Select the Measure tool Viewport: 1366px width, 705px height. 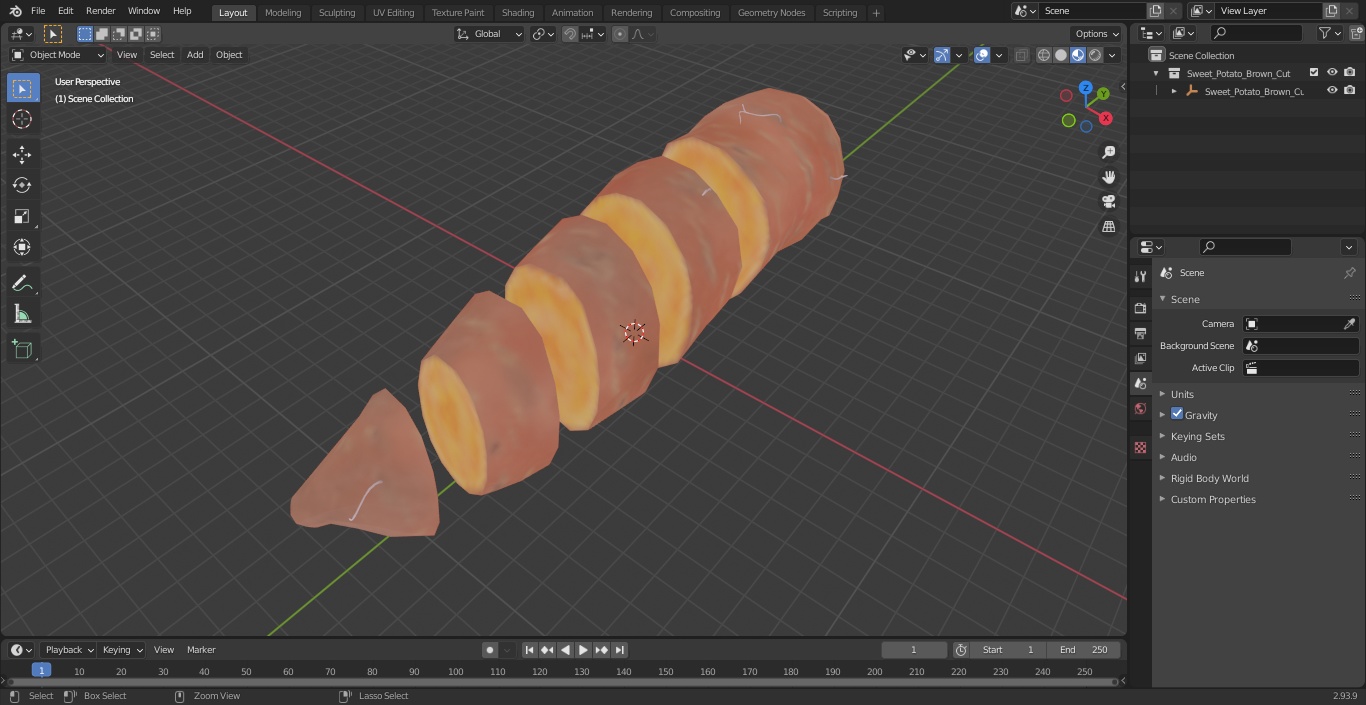[x=22, y=314]
